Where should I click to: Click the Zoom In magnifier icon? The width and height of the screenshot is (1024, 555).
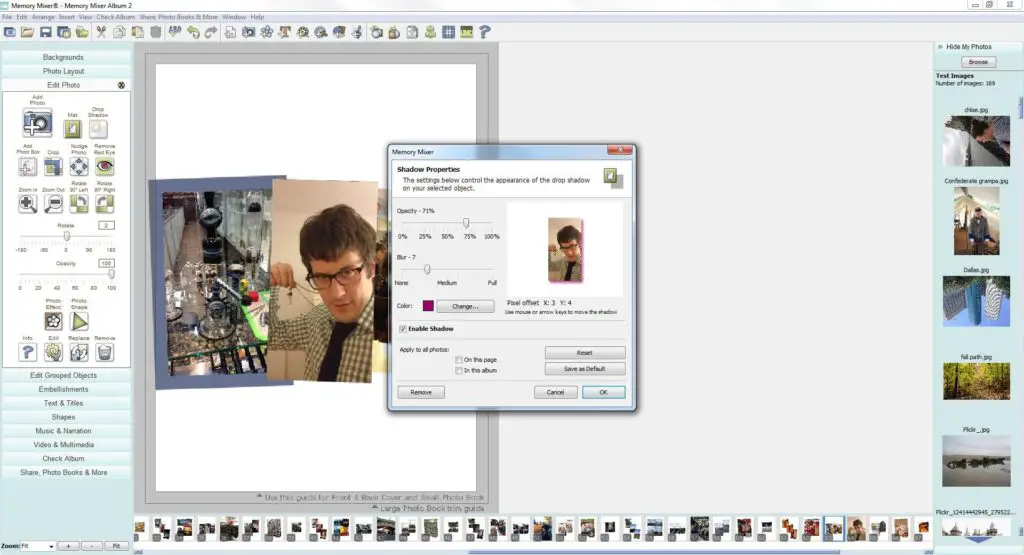click(x=27, y=204)
